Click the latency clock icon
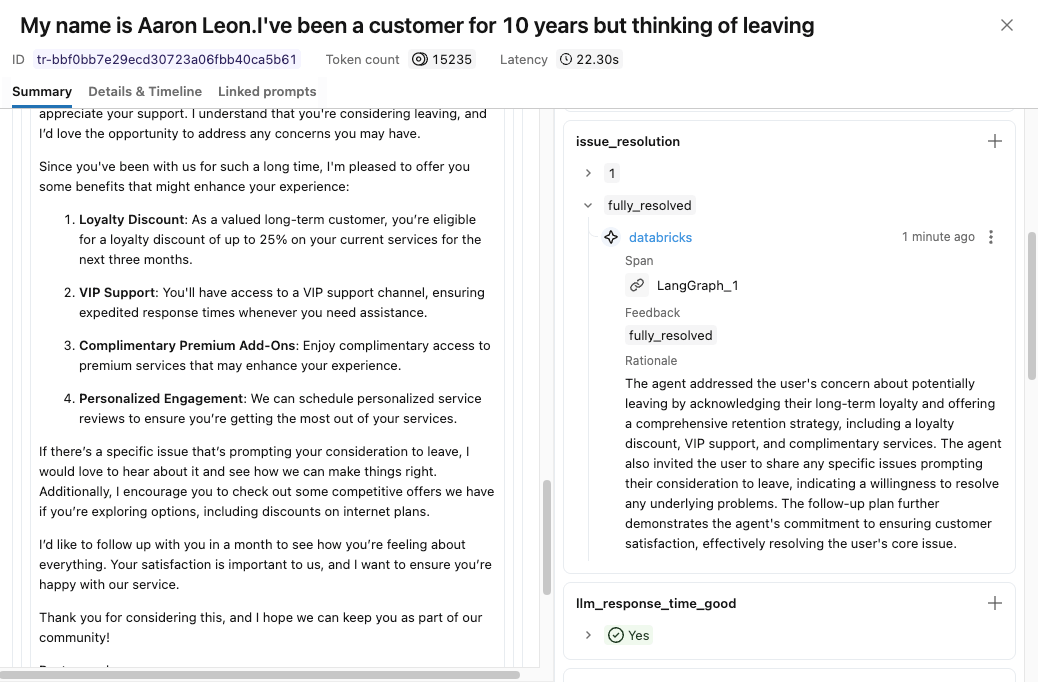The image size is (1038, 696). click(x=566, y=60)
